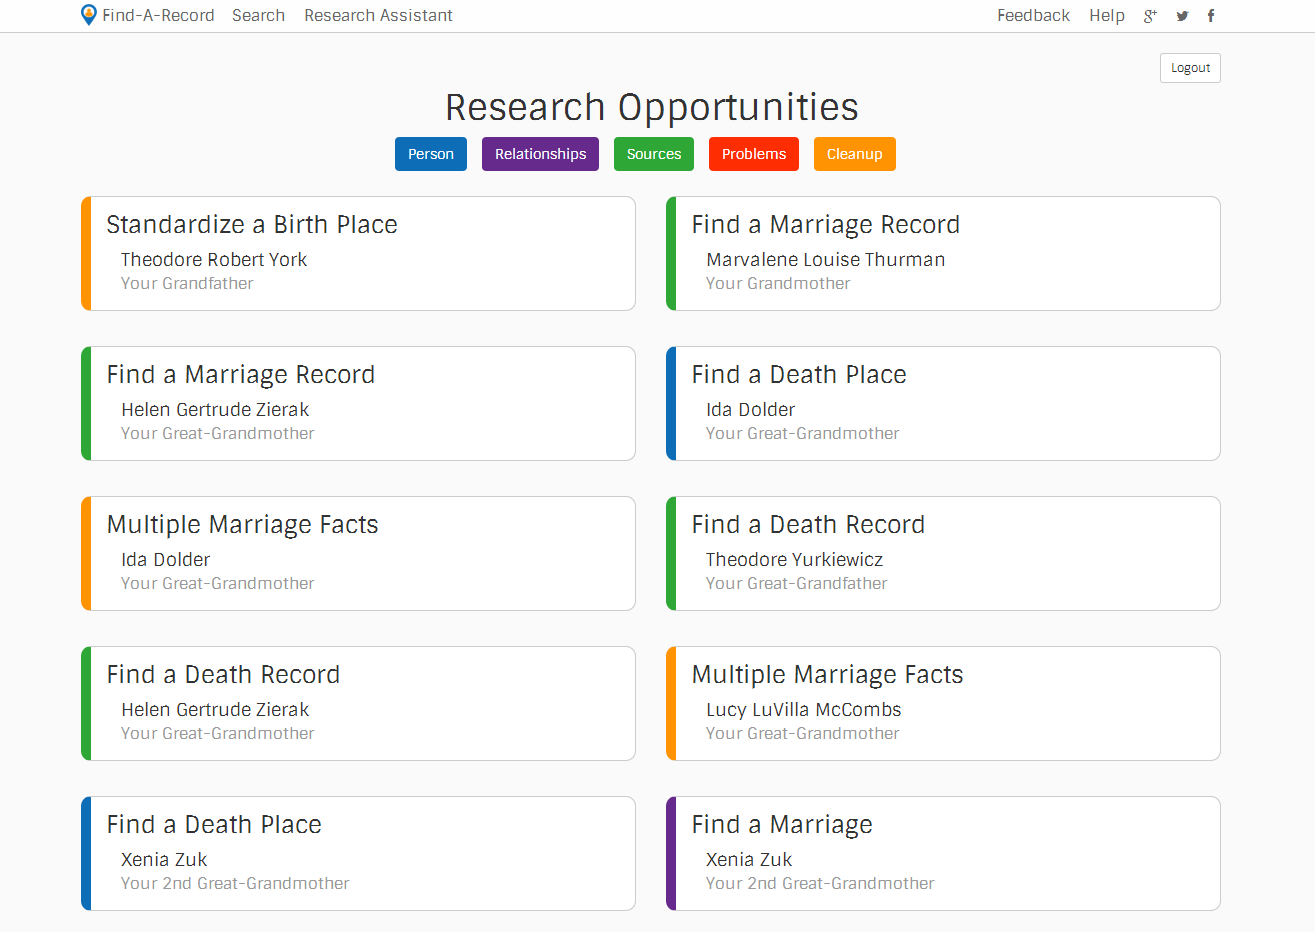Open Standardize a Birth Place card
Screen dimensions: 1315x932
358,253
